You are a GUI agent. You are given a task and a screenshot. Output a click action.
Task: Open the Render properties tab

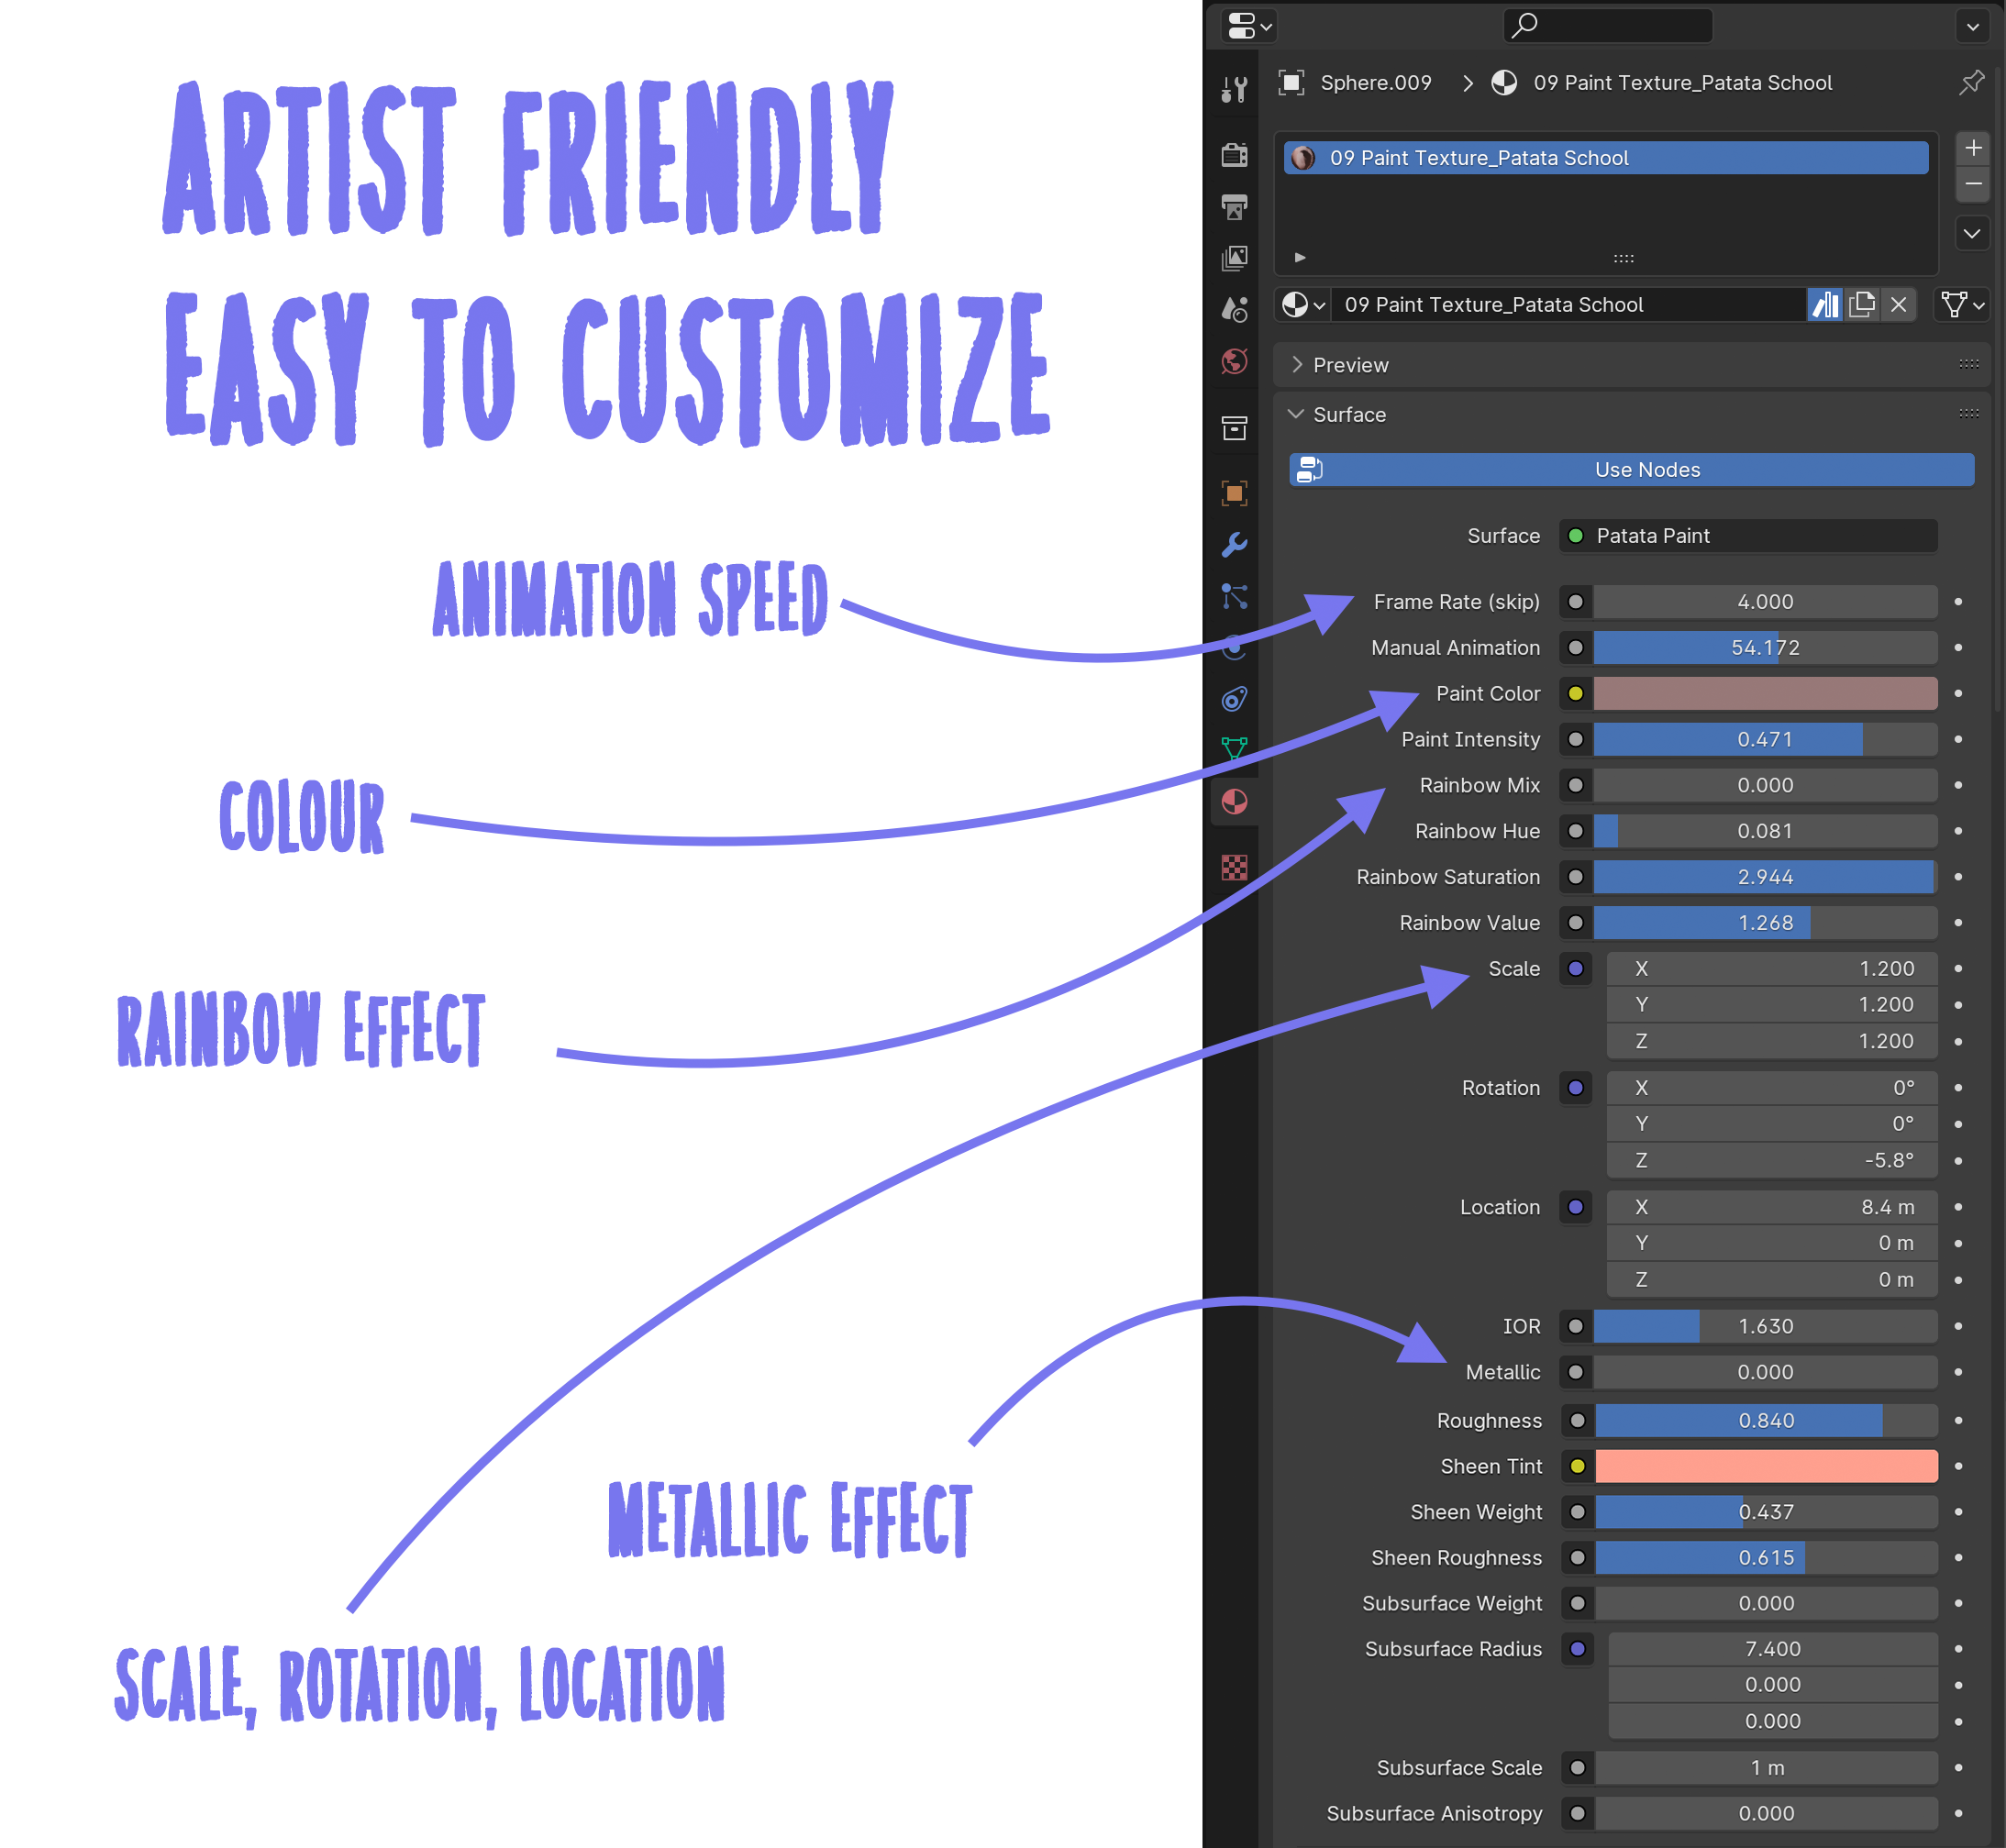click(1234, 155)
